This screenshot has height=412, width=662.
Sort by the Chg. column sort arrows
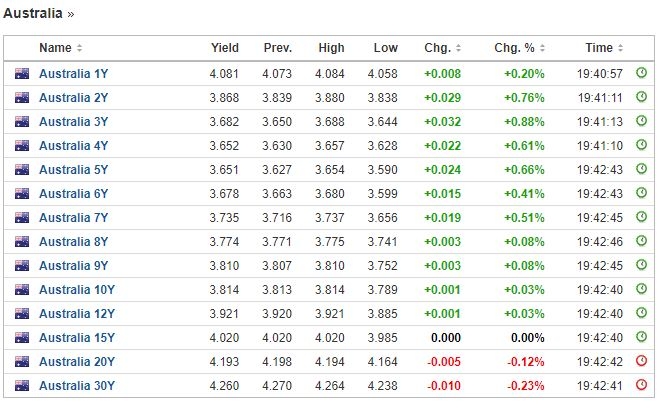pos(458,48)
